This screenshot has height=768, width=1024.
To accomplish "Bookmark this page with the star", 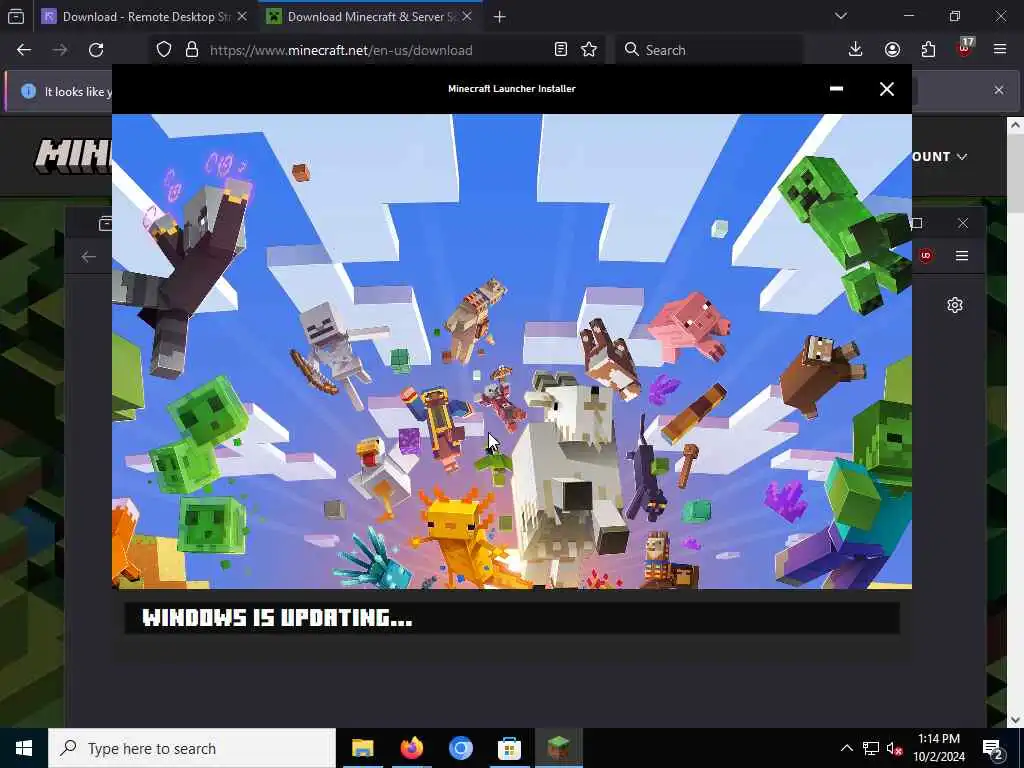I will point(589,50).
